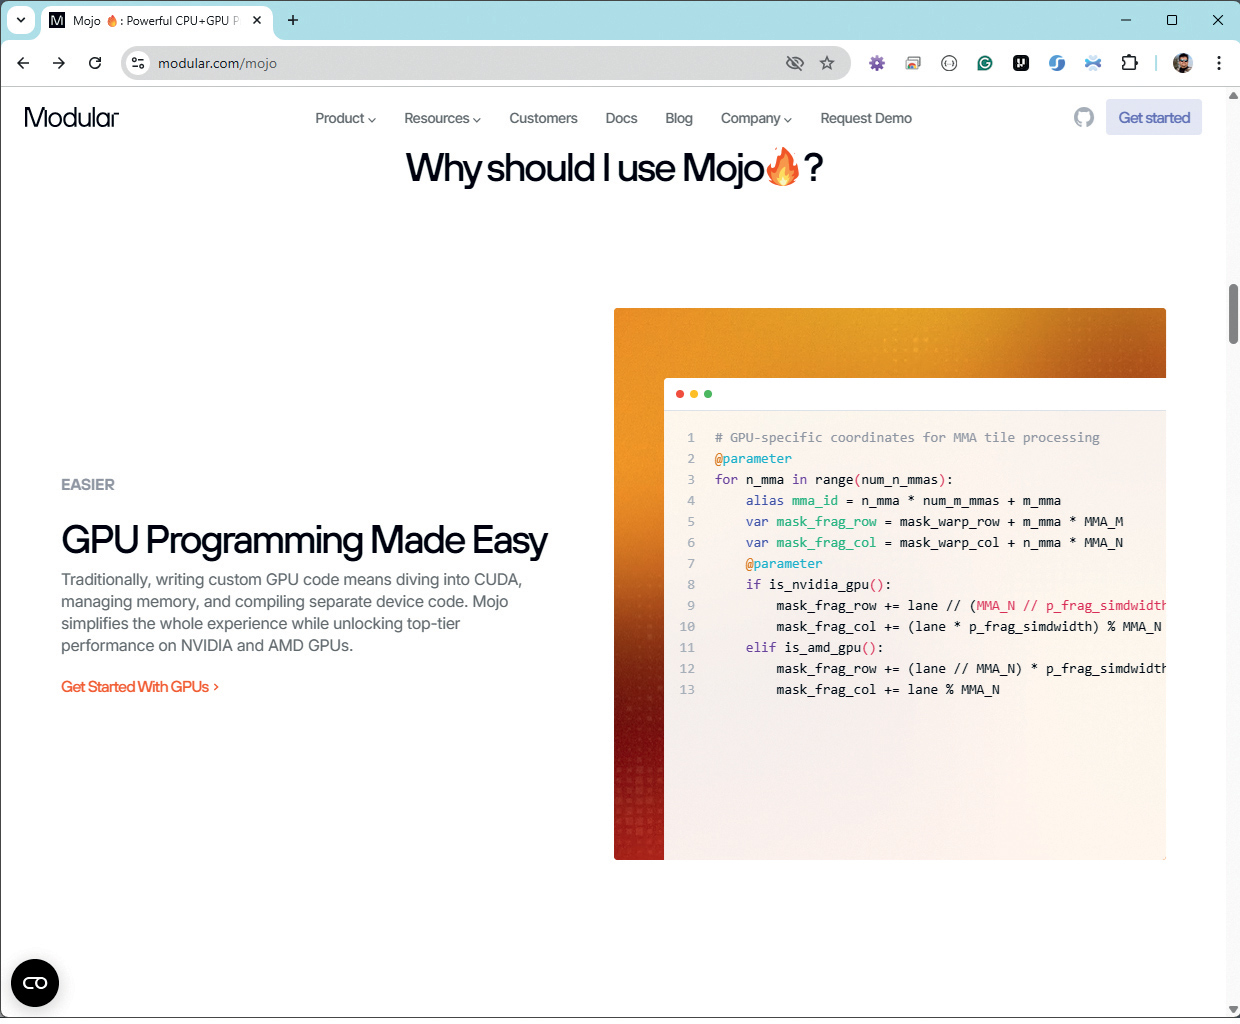Open the Chrome profile avatar
1240x1024 pixels.
[1183, 63]
